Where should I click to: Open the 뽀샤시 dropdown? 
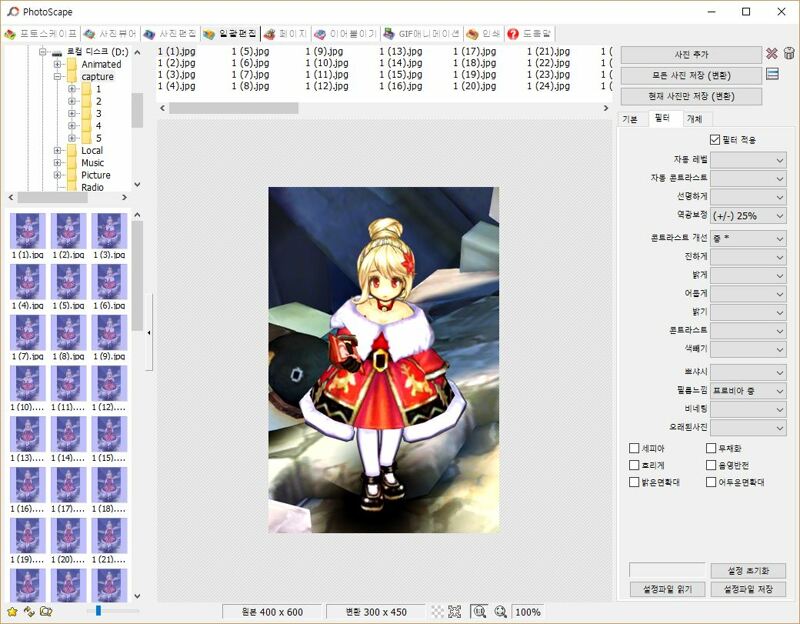748,372
